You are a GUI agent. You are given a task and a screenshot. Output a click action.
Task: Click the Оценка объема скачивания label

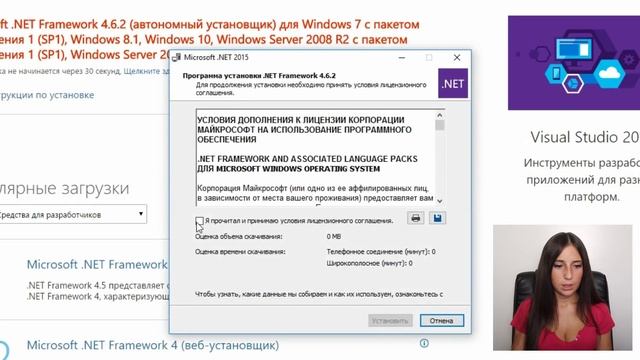coord(238,236)
